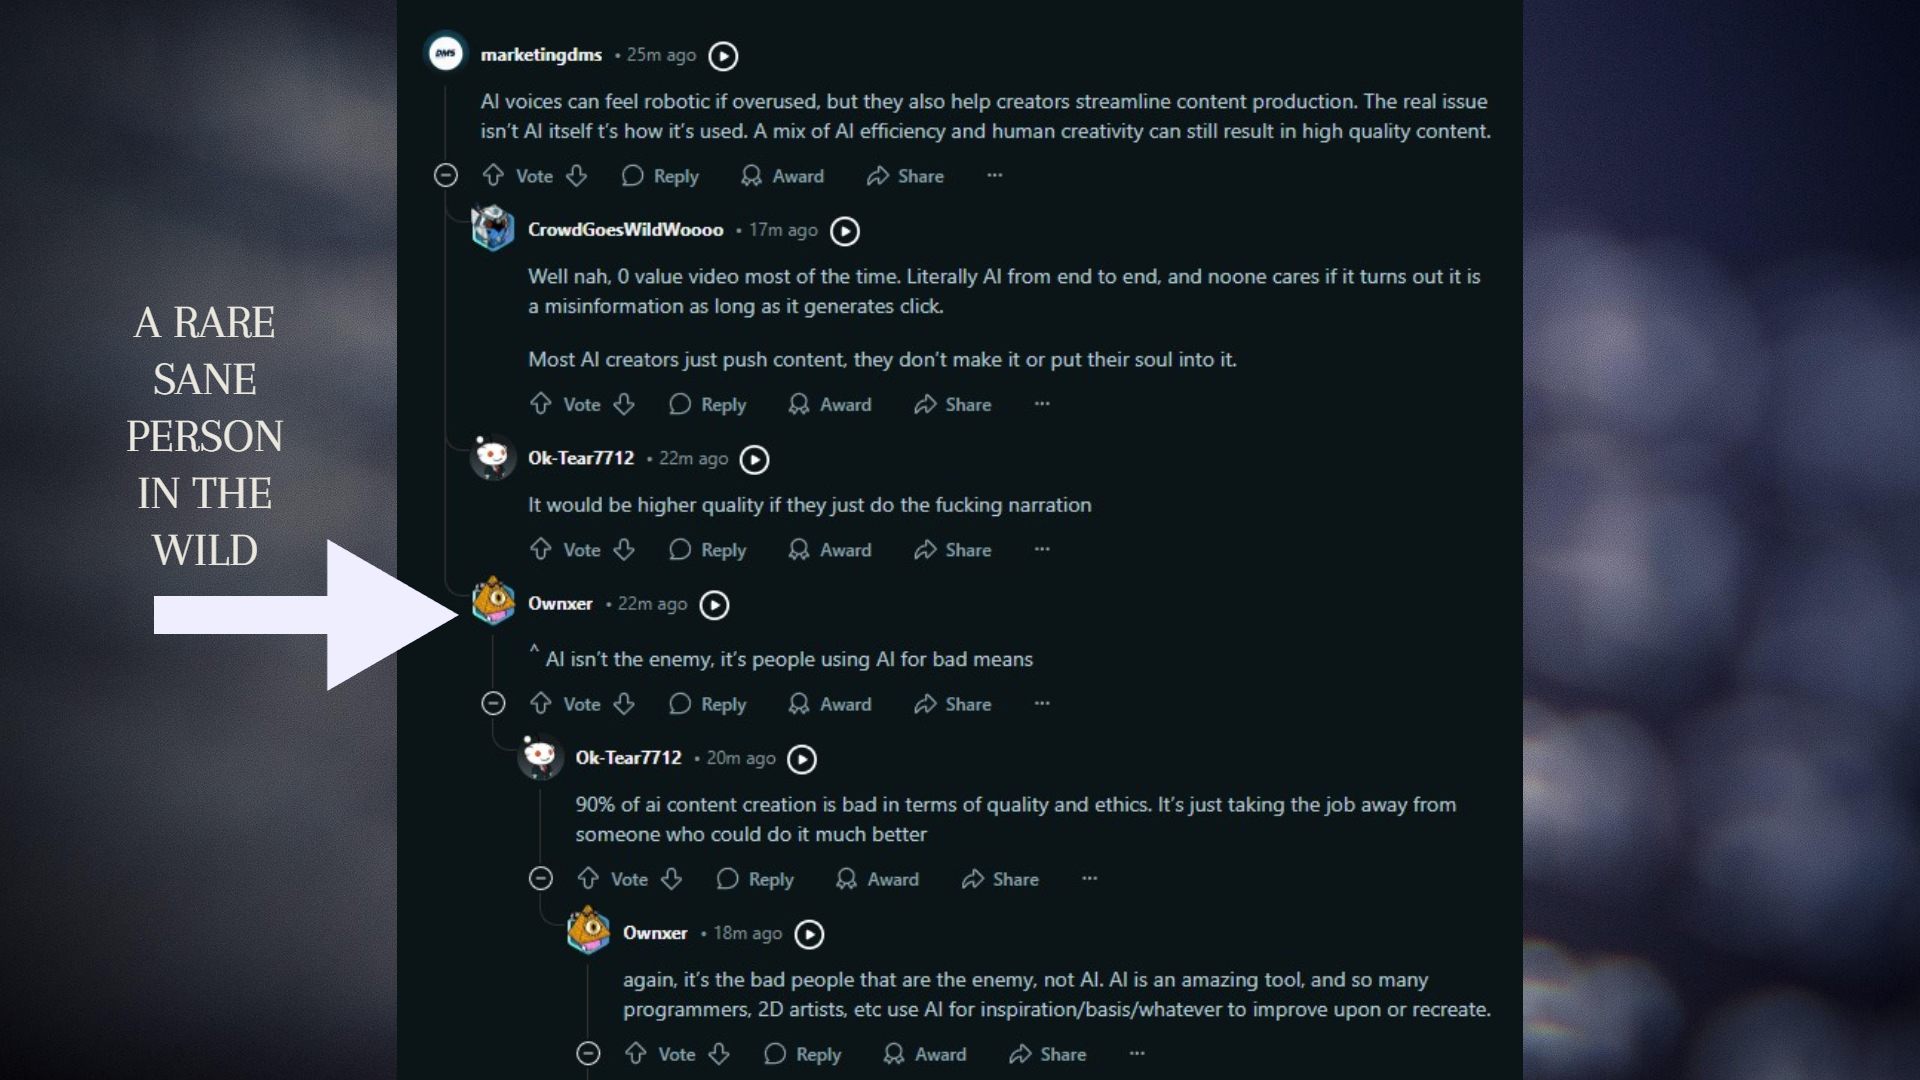Reply to marketingdms comment

pyautogui.click(x=660, y=176)
